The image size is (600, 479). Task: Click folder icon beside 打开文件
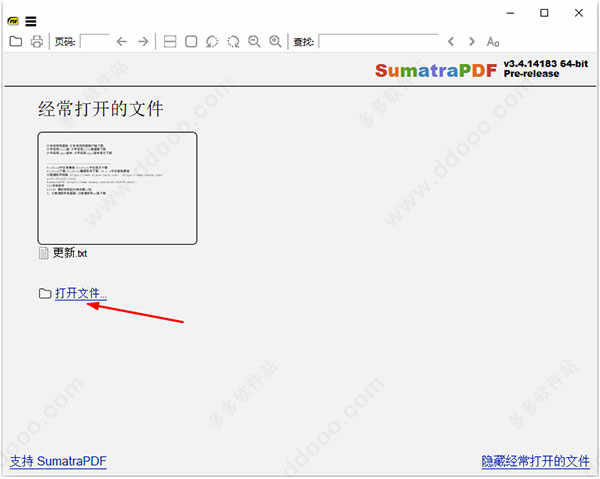tap(45, 294)
